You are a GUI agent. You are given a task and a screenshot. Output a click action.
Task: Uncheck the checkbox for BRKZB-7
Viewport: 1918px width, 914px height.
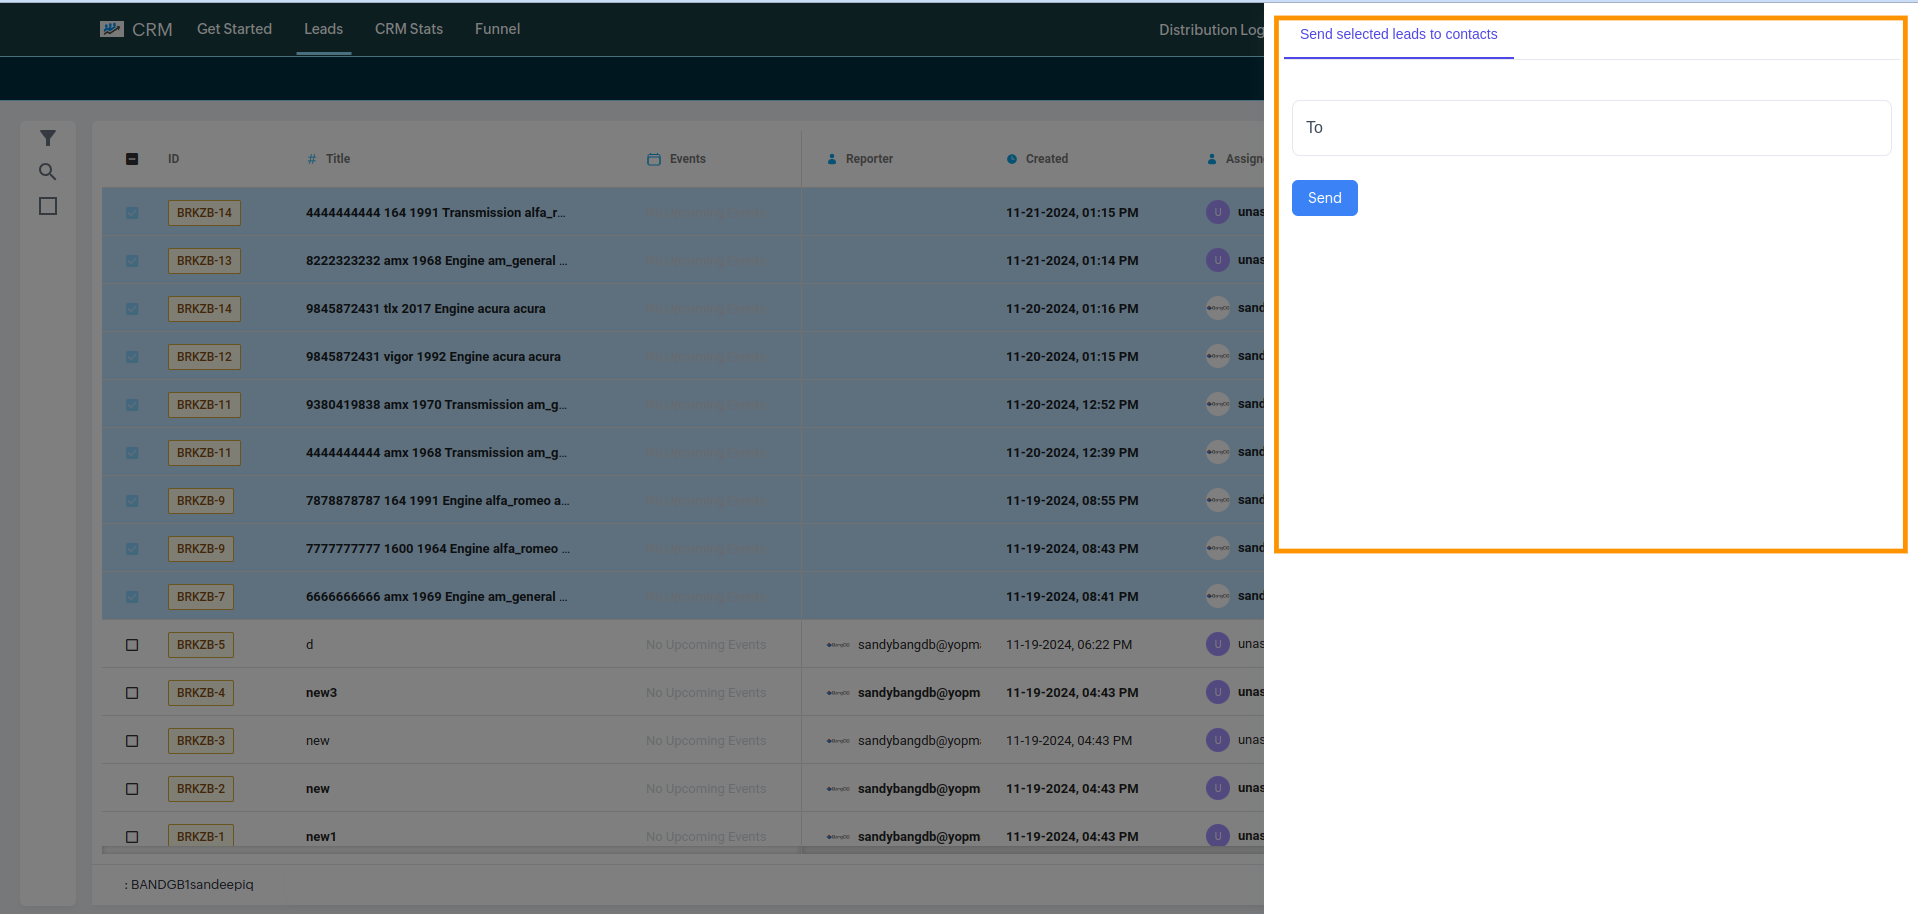[x=132, y=597]
